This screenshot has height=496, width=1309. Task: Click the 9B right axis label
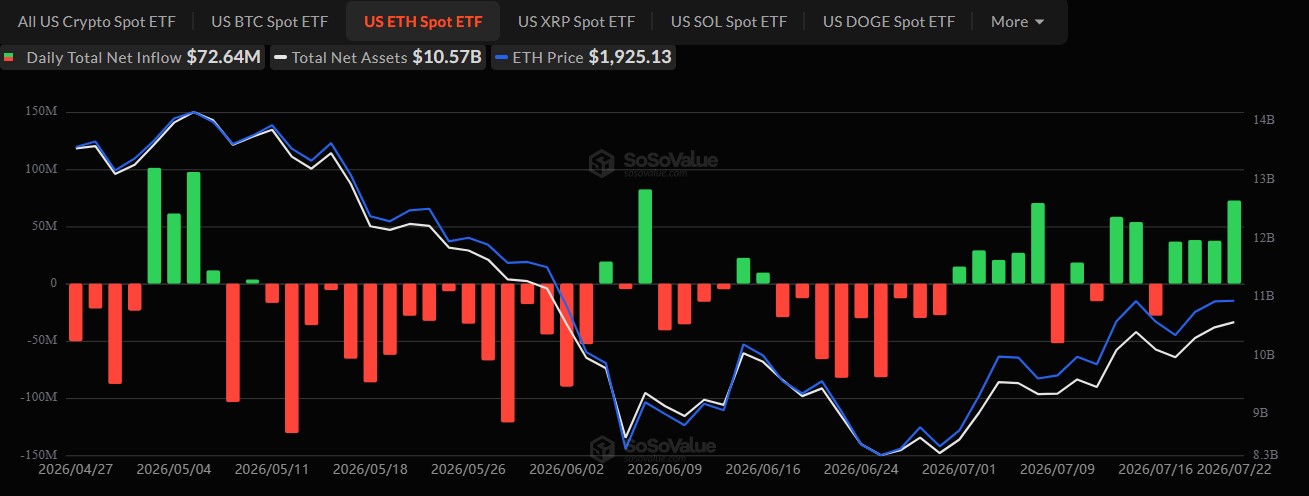click(1260, 413)
